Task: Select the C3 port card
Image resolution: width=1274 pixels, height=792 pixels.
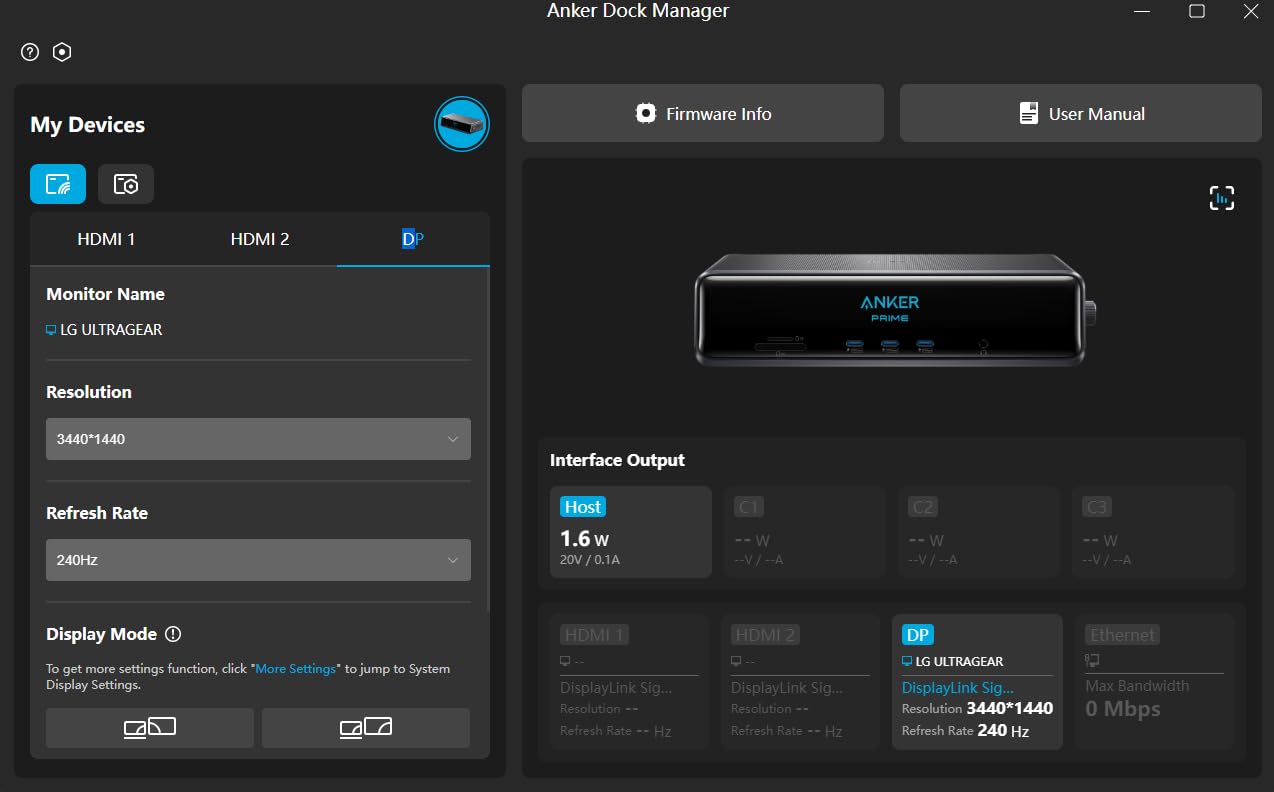Action: click(x=1153, y=532)
